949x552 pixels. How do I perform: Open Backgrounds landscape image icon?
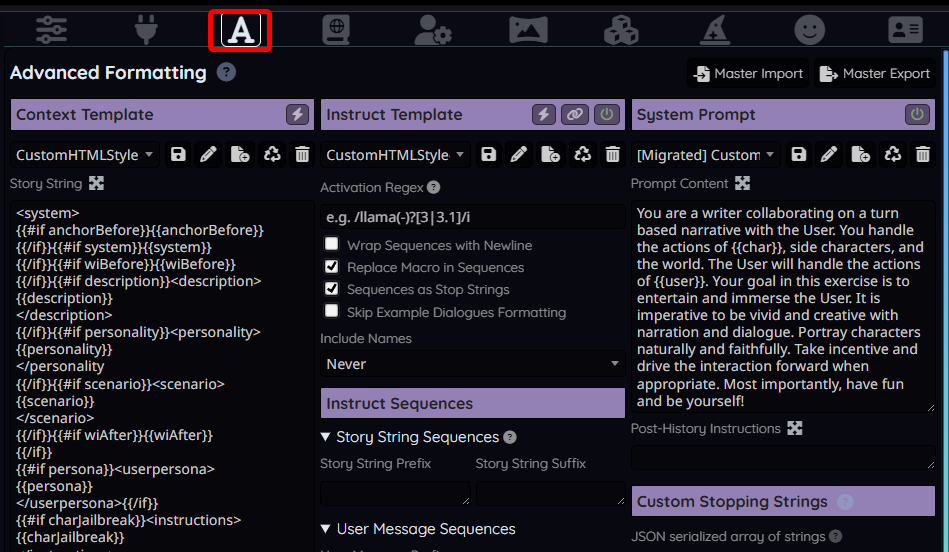click(528, 30)
